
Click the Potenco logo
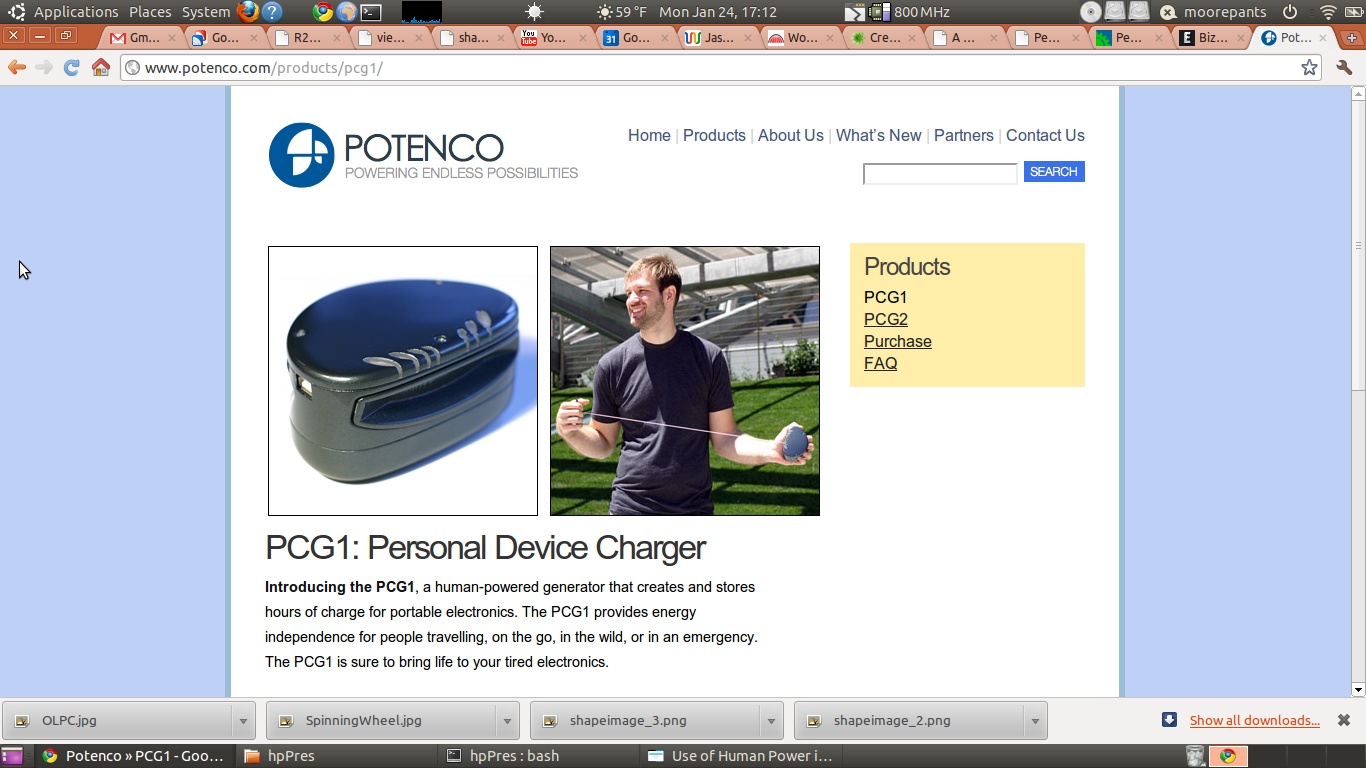(x=423, y=155)
